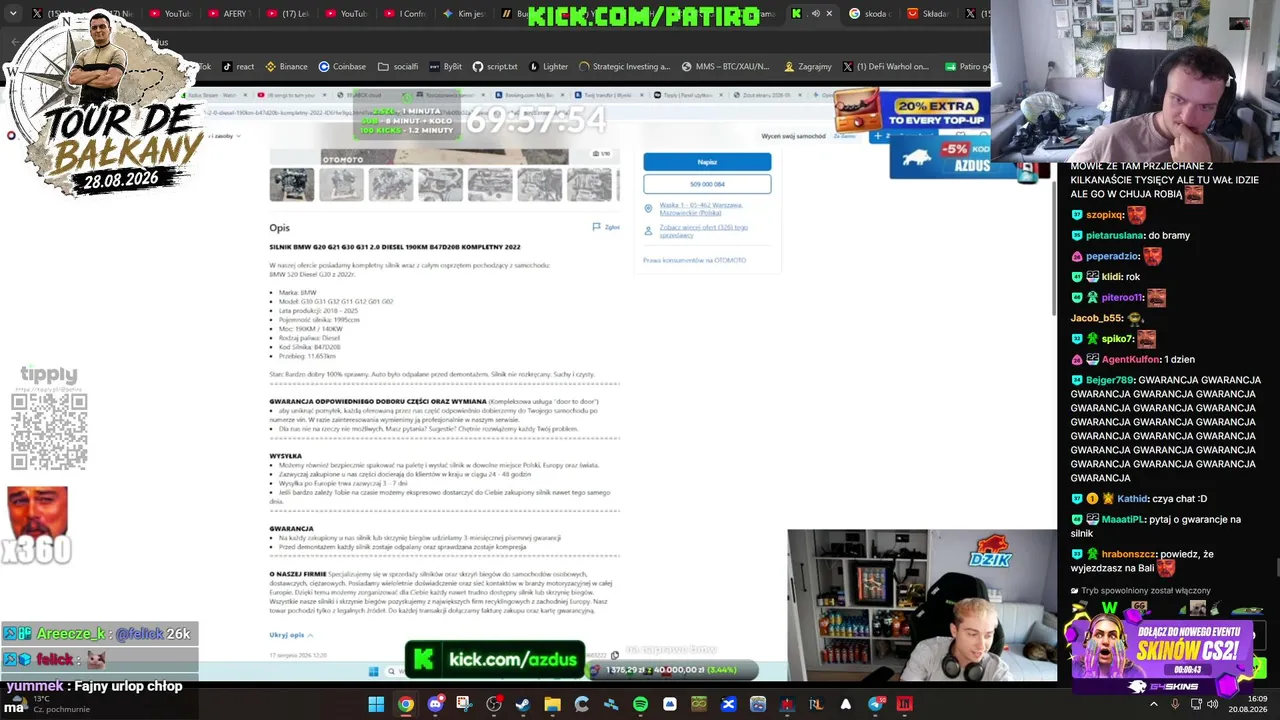Screen dimensions: 1280x720
Task: Switch to the Kim jes tab
Action: (x=463, y=14)
